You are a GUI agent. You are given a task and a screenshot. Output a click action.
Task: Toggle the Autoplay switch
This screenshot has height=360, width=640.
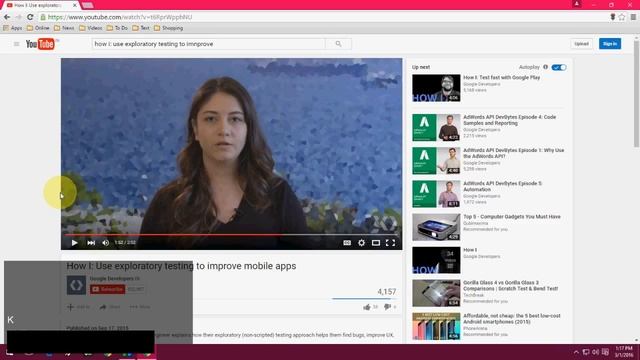(559, 67)
